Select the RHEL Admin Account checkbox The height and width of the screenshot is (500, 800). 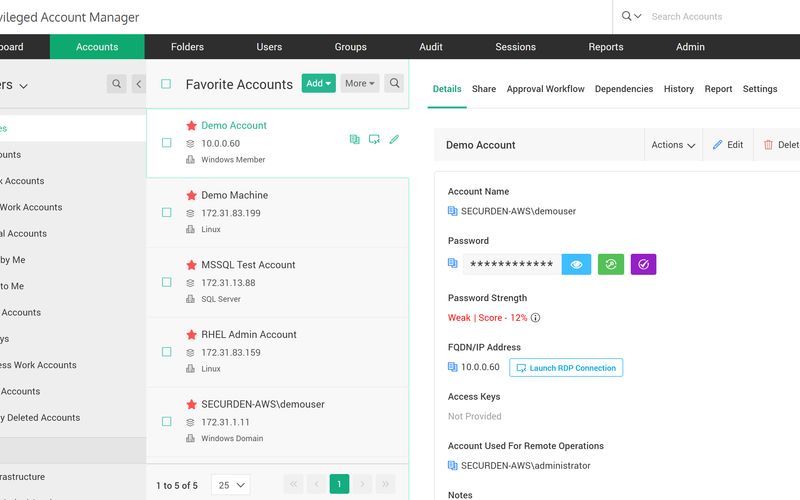pyautogui.click(x=166, y=352)
